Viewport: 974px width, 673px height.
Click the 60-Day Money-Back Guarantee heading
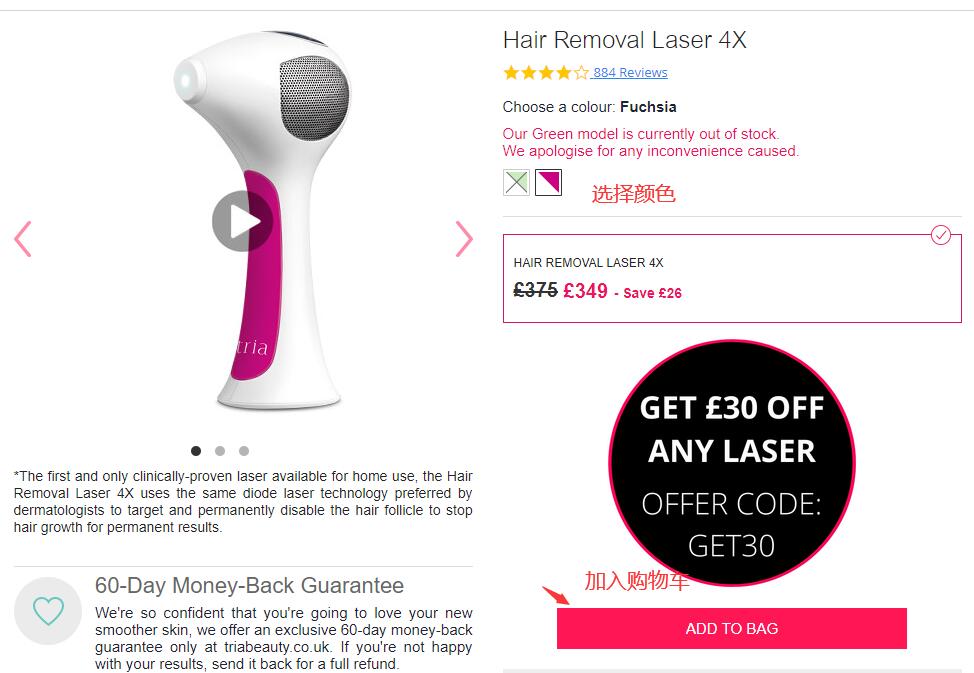[249, 585]
